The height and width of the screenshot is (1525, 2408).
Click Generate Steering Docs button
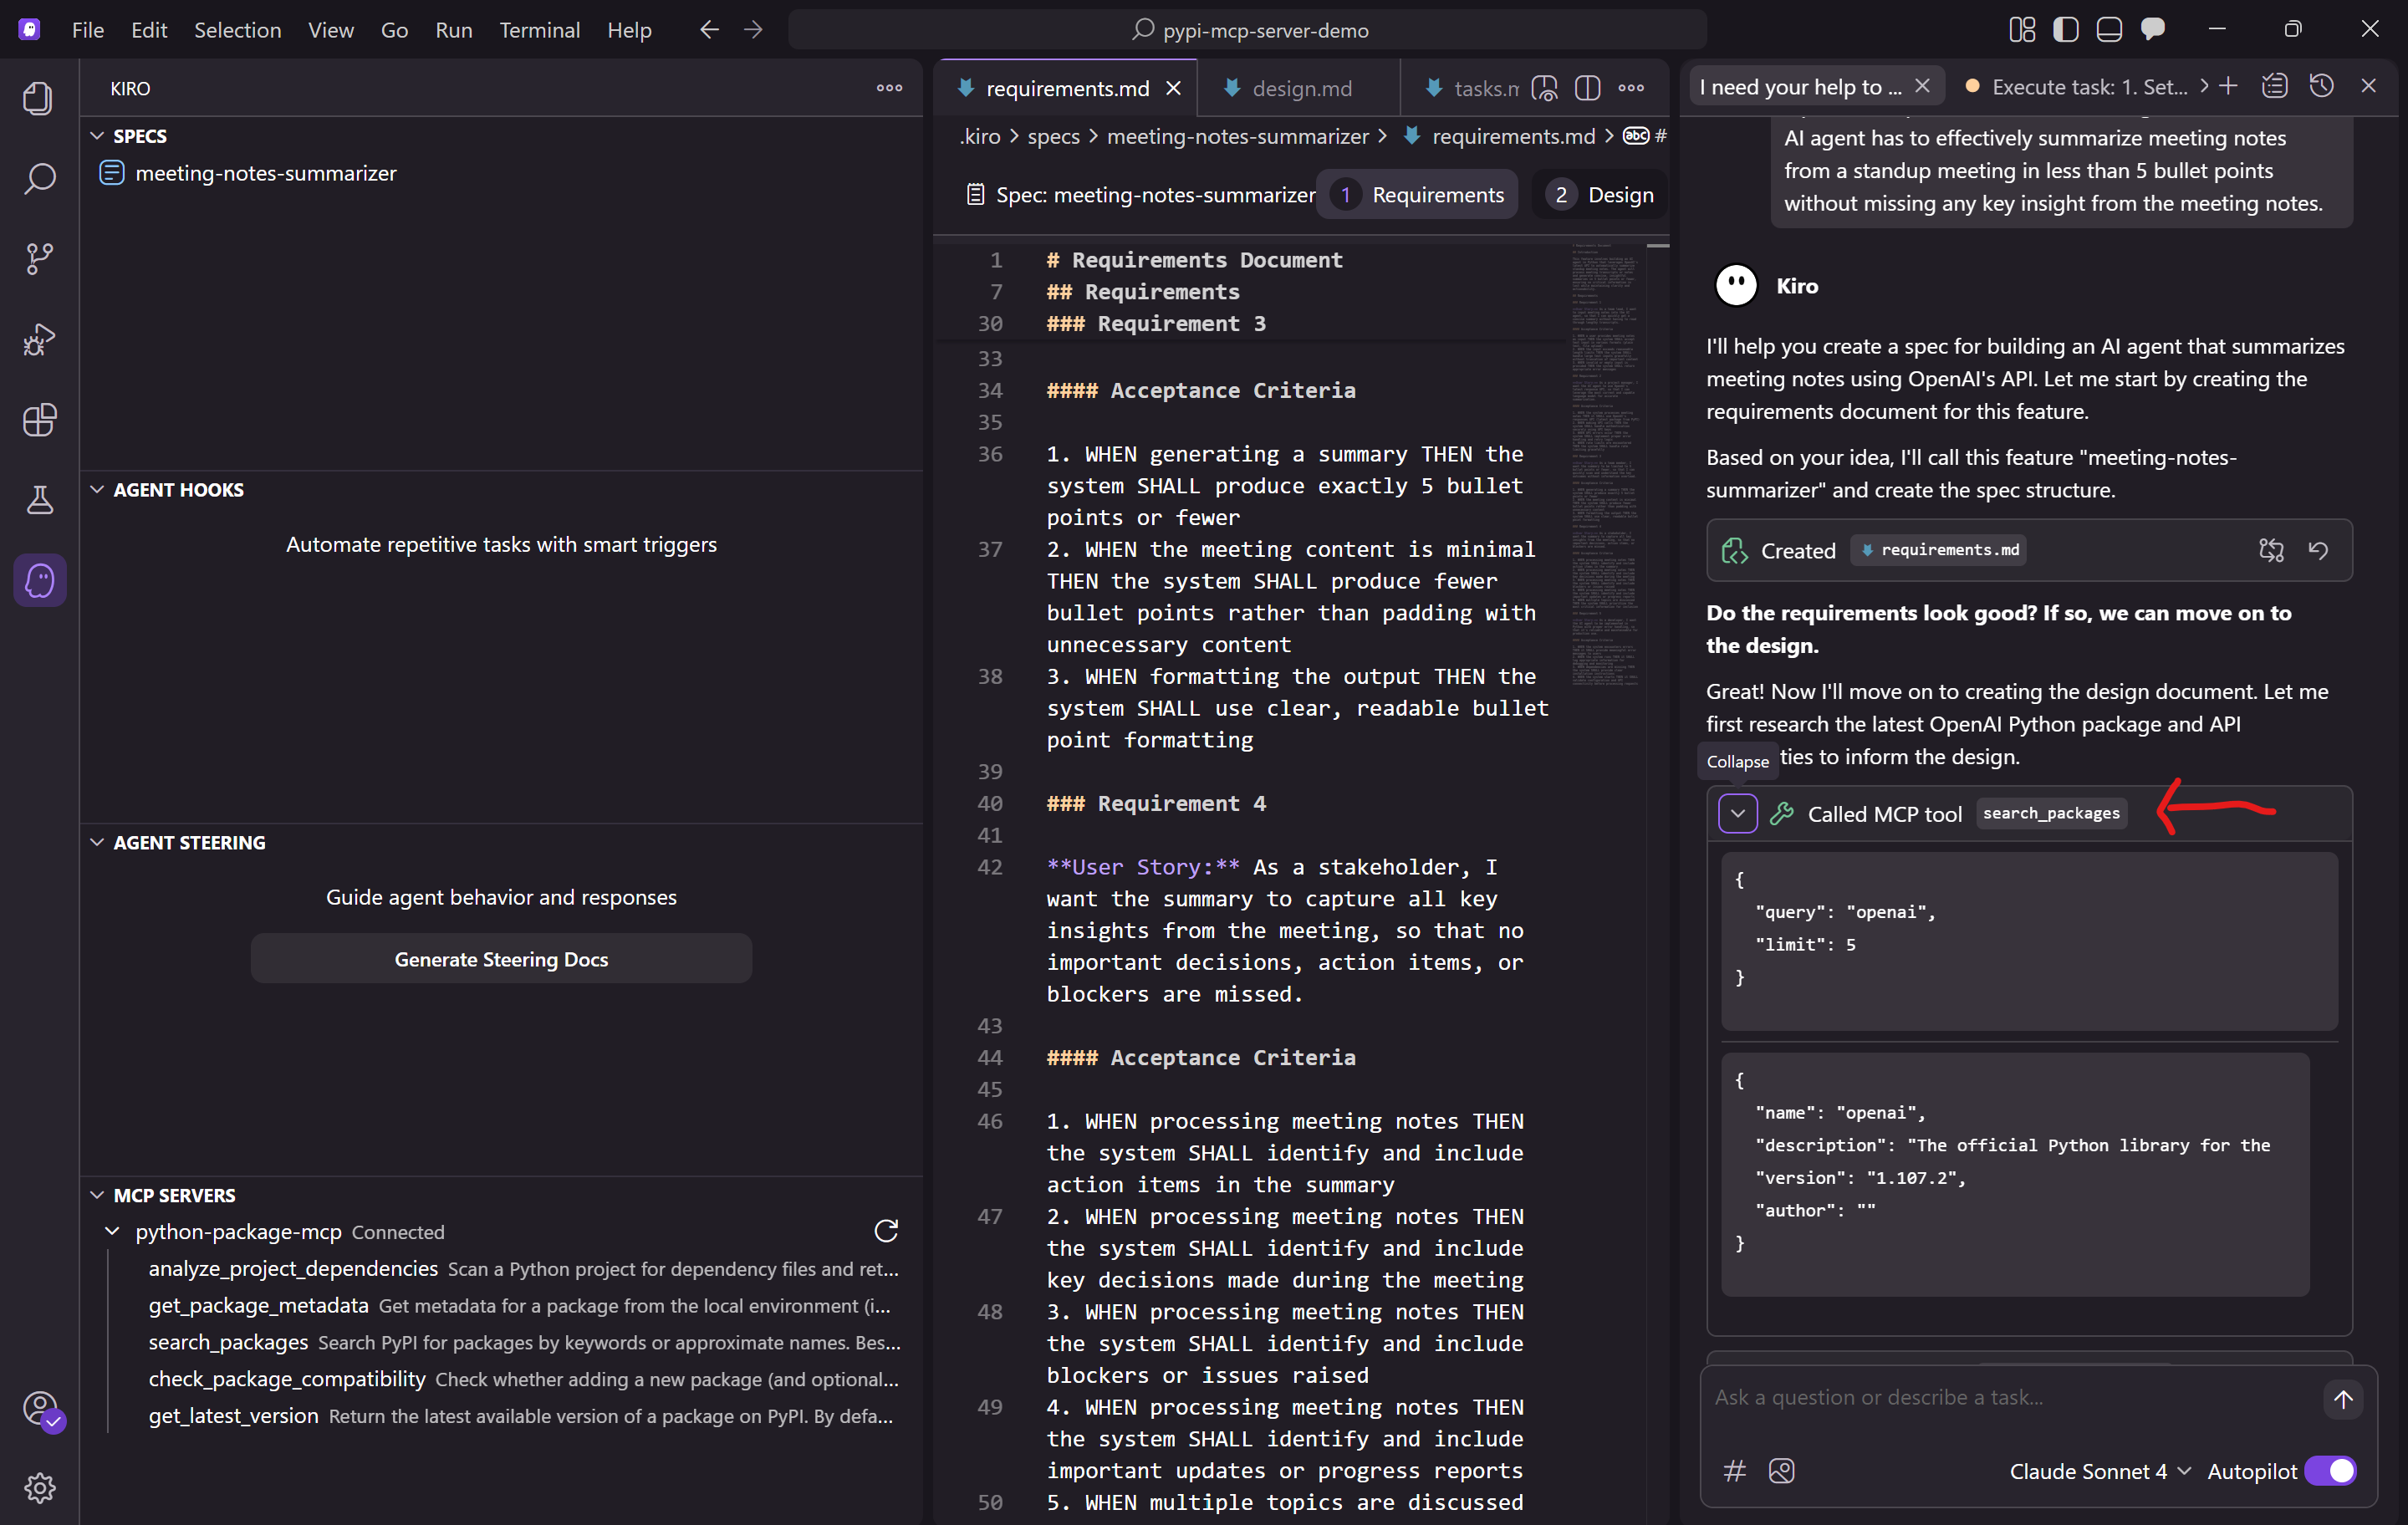(x=501, y=959)
